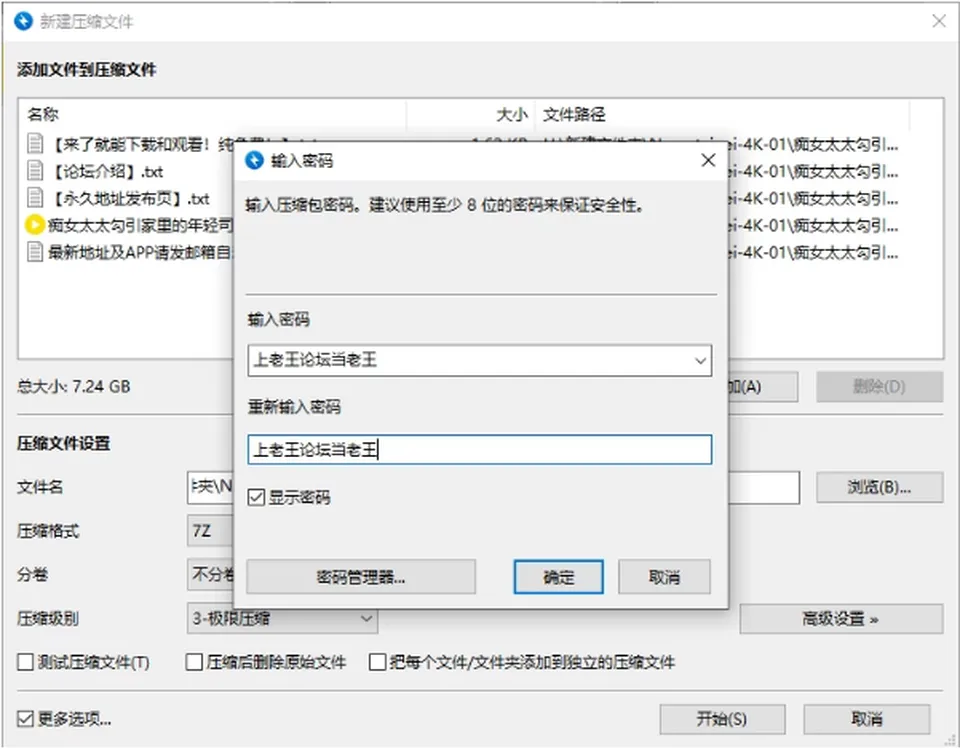Check 把每个文件/文件夹添加到独立的压缩文件
The width and height of the screenshot is (960, 749).
(x=378, y=662)
